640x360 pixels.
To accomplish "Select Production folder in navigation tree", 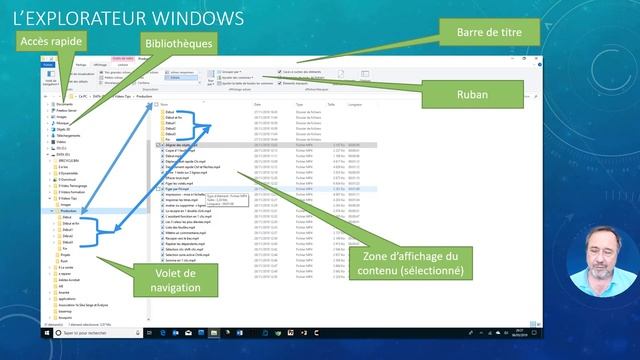I will coord(69,211).
